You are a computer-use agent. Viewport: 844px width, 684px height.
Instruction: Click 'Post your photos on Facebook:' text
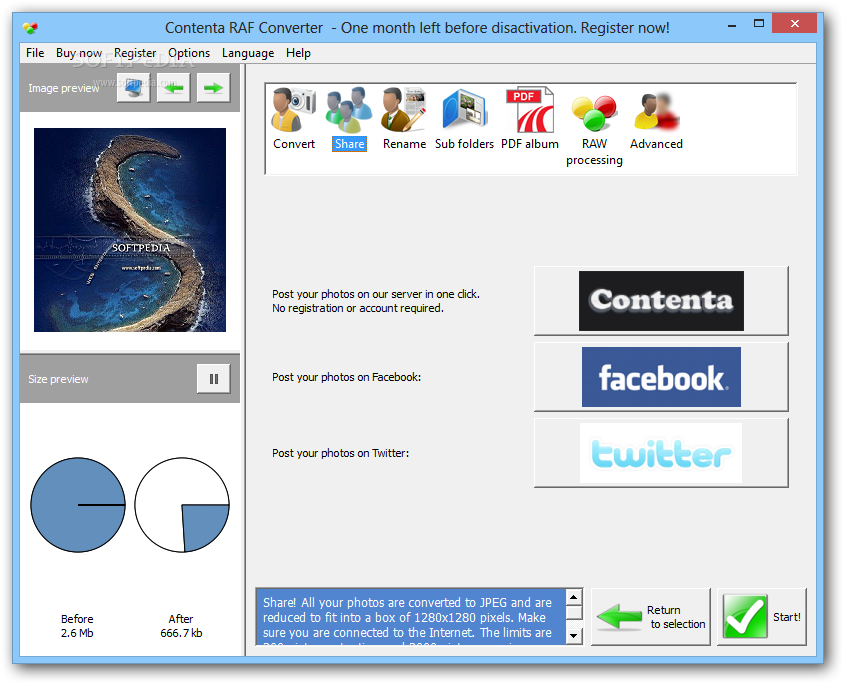click(346, 377)
